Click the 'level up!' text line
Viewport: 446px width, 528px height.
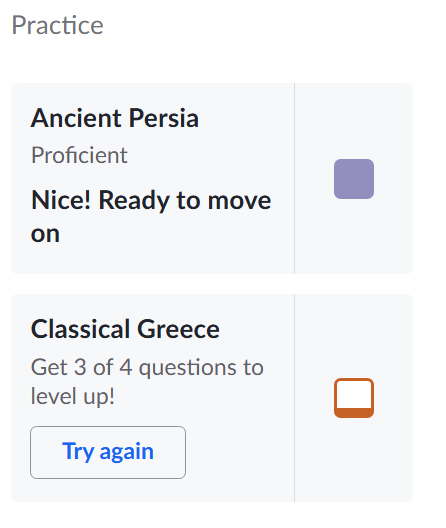72,396
